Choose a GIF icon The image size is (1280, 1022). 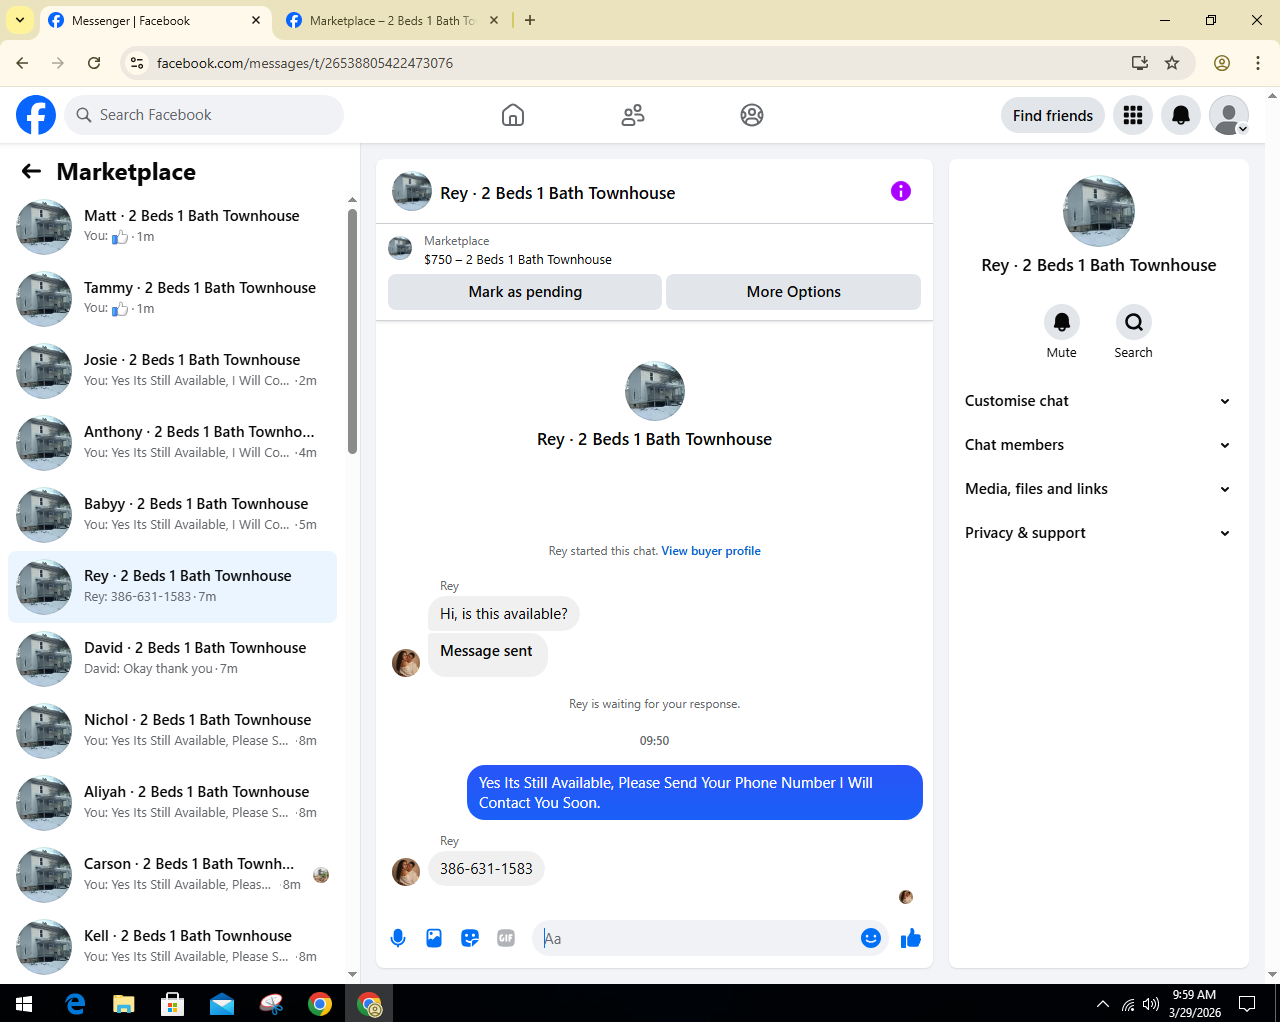506,938
